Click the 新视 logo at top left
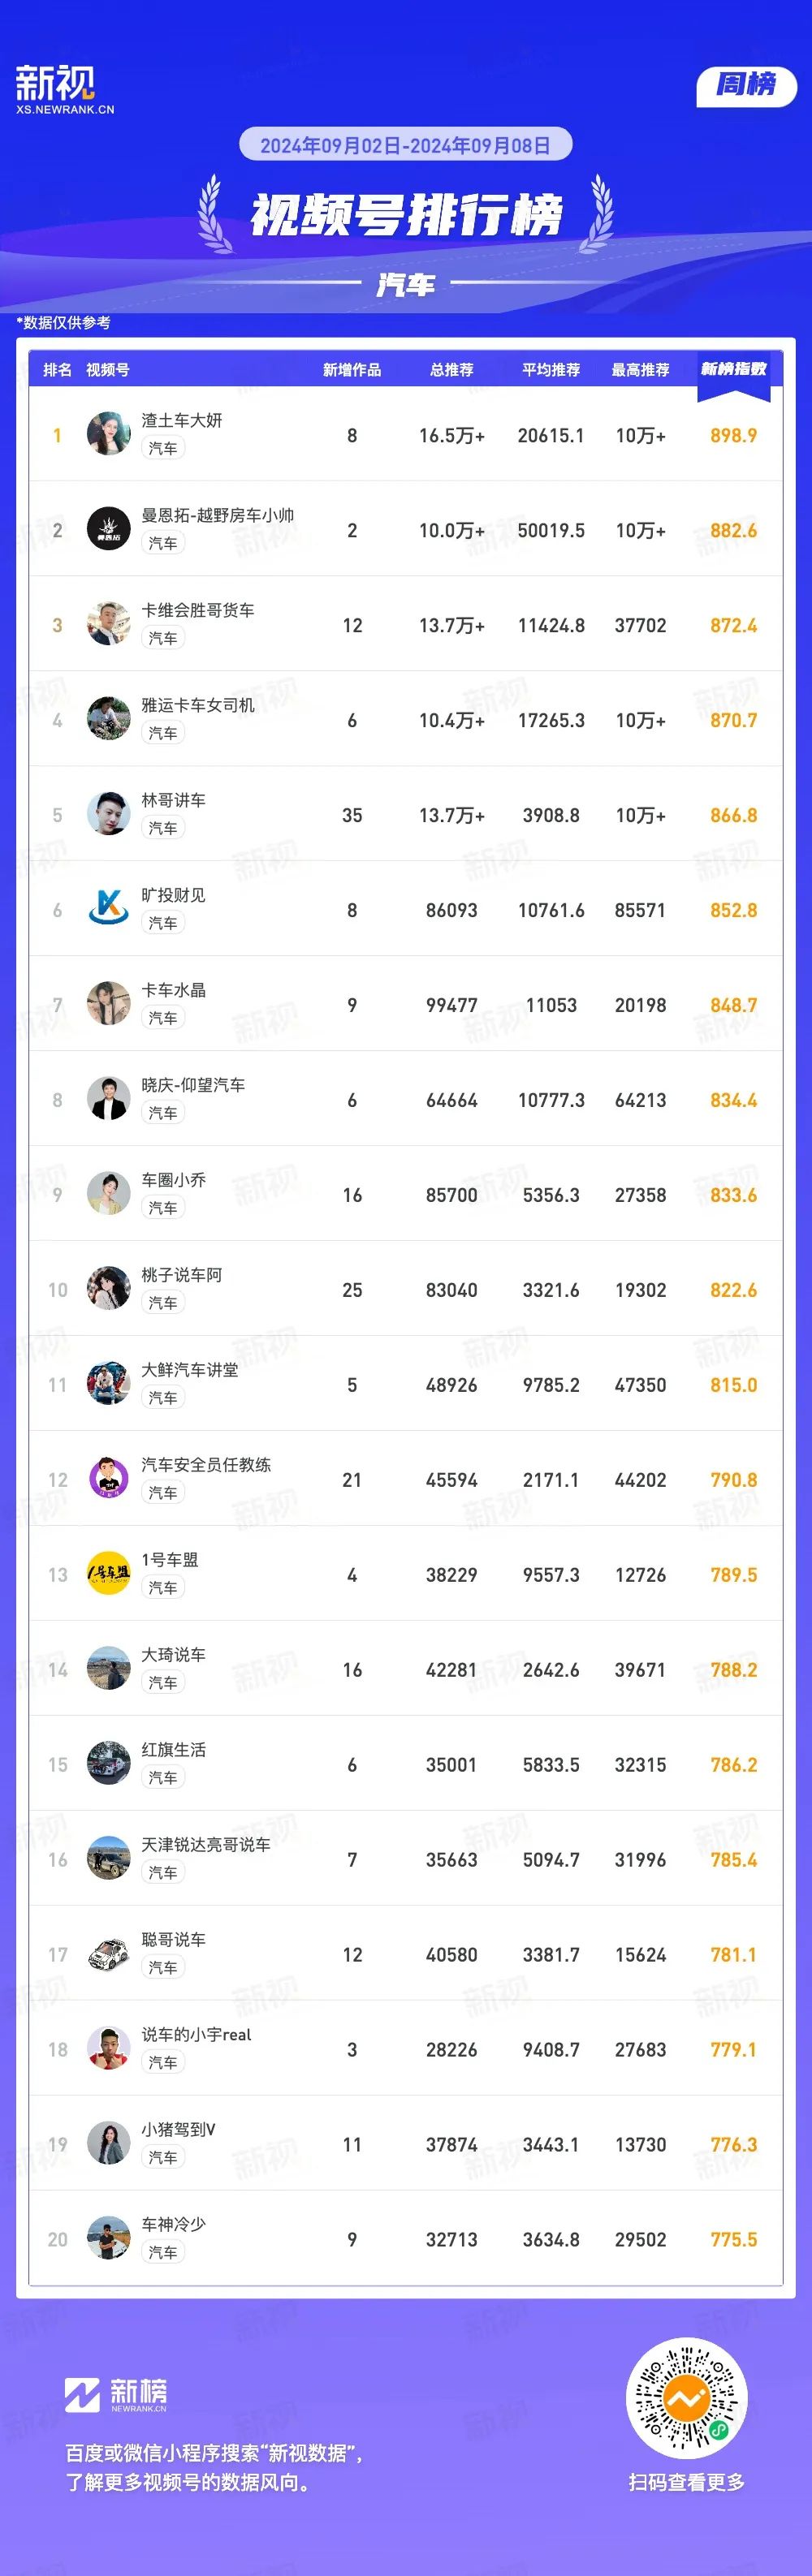Screen dimensions: 812x2576 point(64,89)
